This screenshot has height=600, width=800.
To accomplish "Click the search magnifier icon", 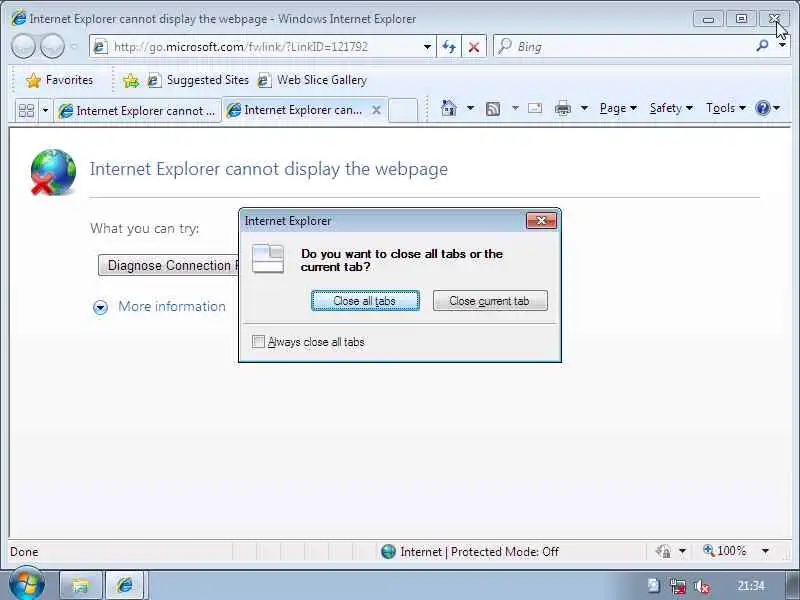I will point(762,46).
